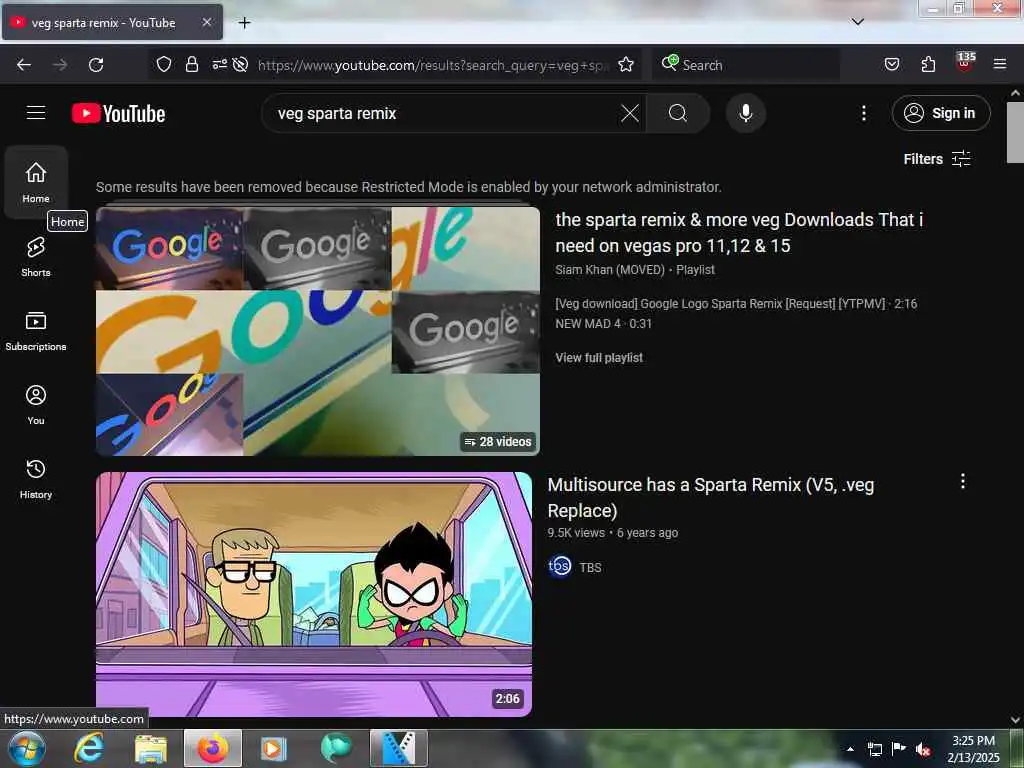Reload the current page
Screen dimensions: 1024x768
(x=96, y=65)
